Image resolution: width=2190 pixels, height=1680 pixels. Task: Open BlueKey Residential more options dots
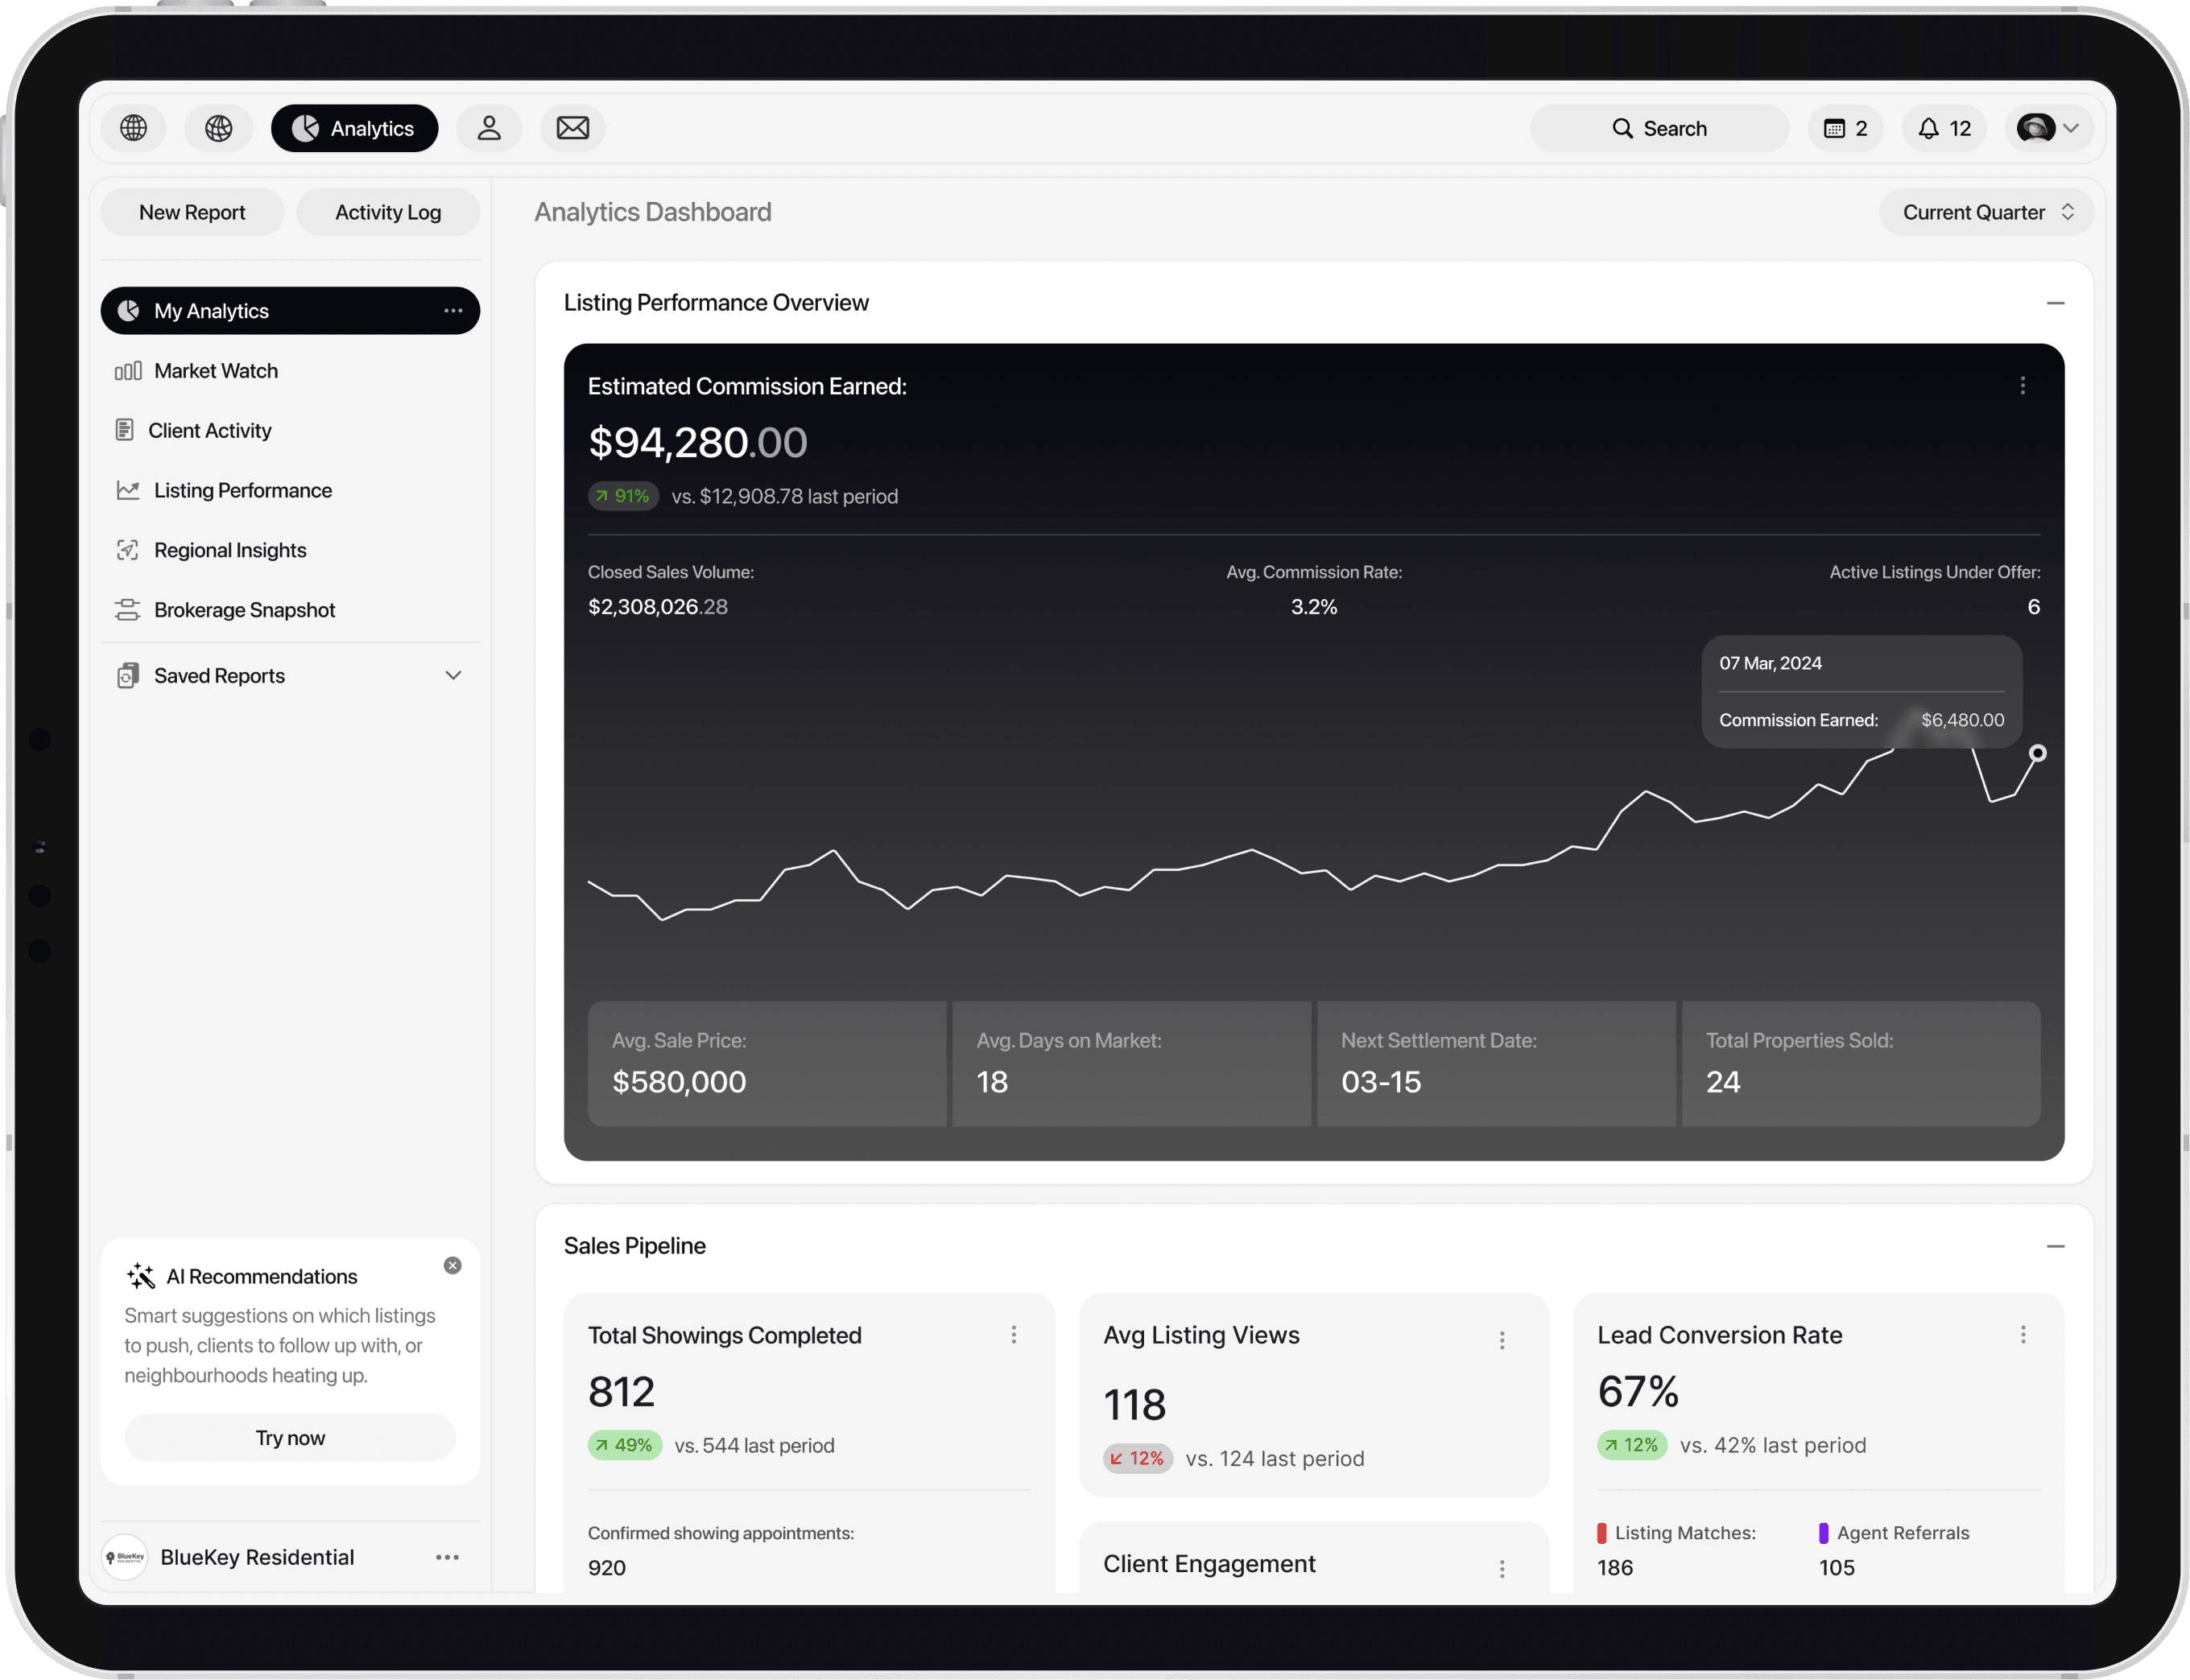pos(447,1557)
